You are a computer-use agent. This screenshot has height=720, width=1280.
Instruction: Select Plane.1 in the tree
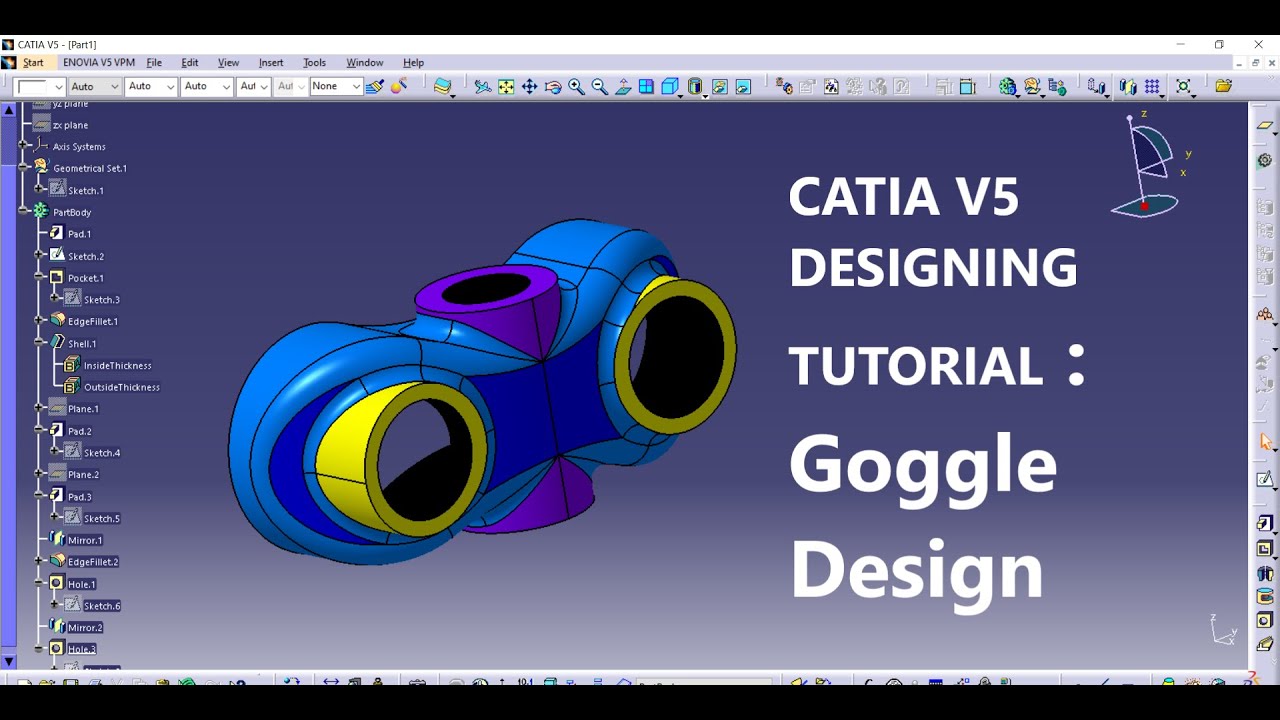coord(83,409)
